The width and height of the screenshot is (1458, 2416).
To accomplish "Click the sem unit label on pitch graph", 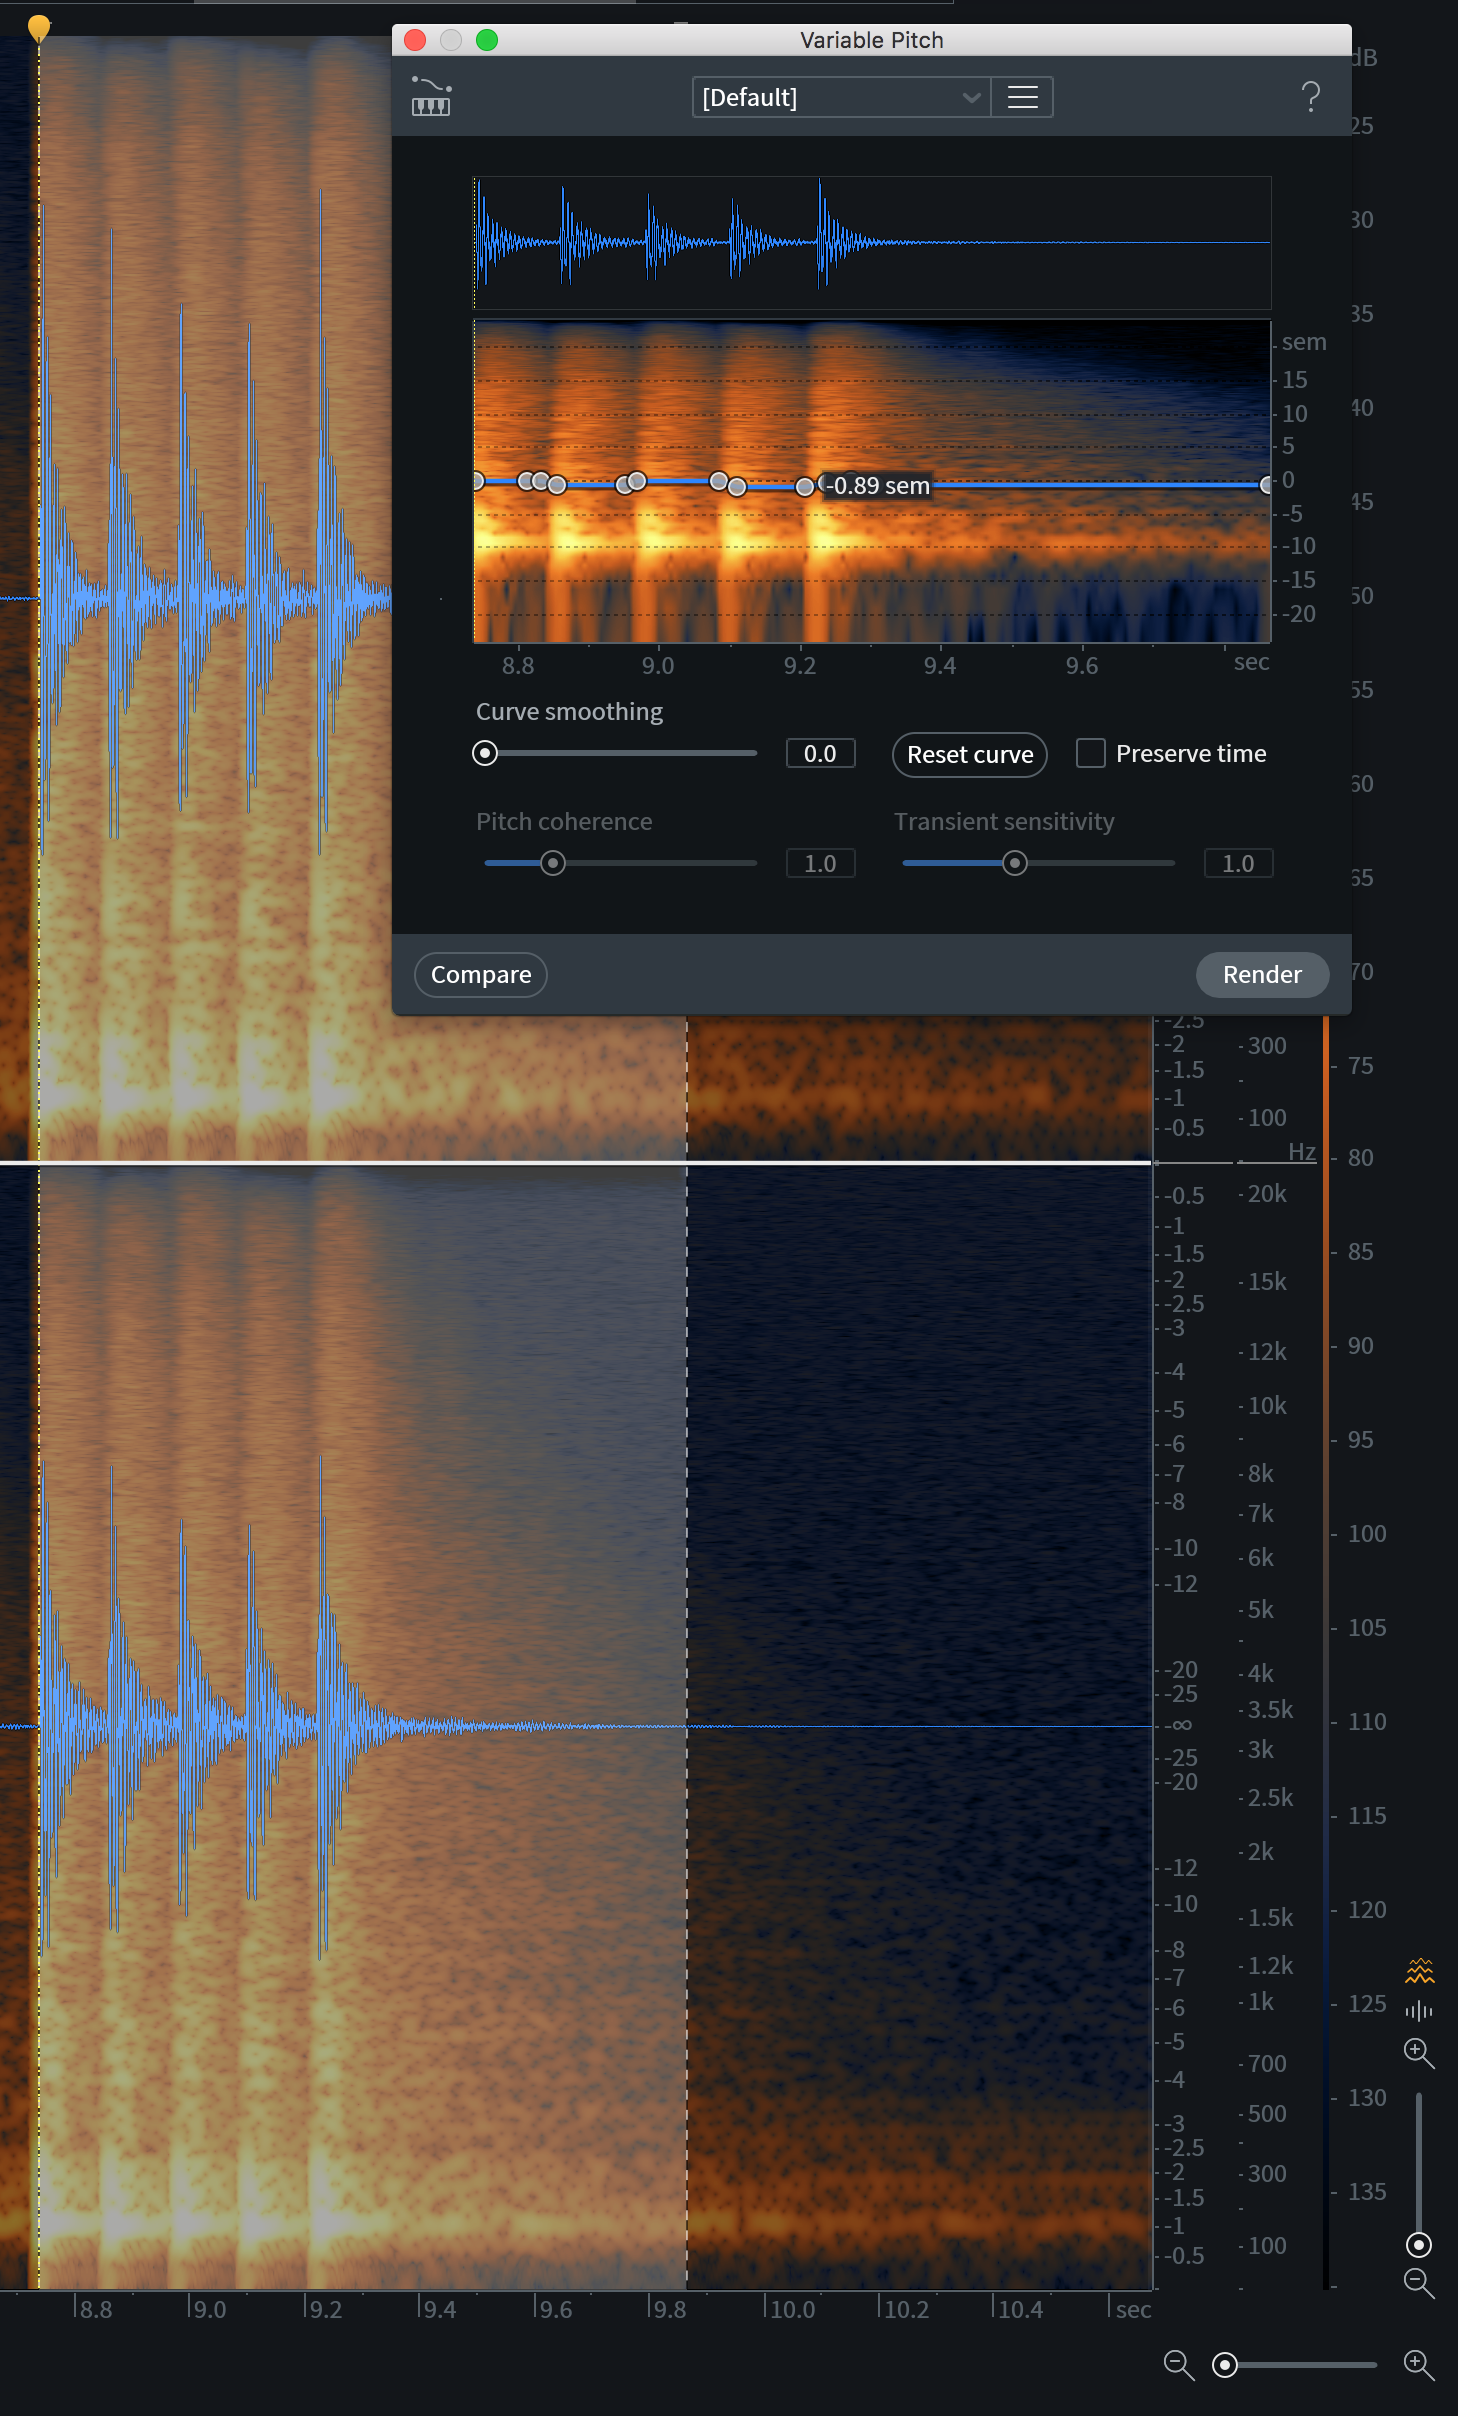I will tap(1304, 342).
